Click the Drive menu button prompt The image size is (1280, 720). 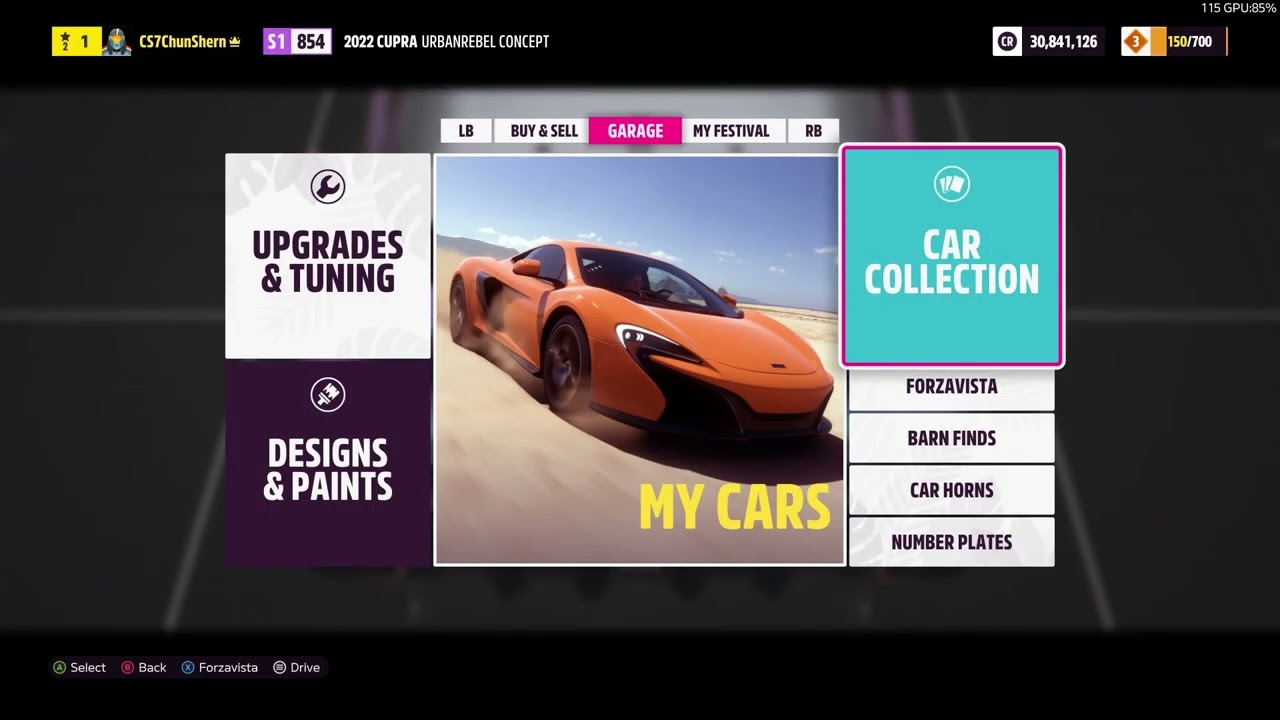[297, 667]
